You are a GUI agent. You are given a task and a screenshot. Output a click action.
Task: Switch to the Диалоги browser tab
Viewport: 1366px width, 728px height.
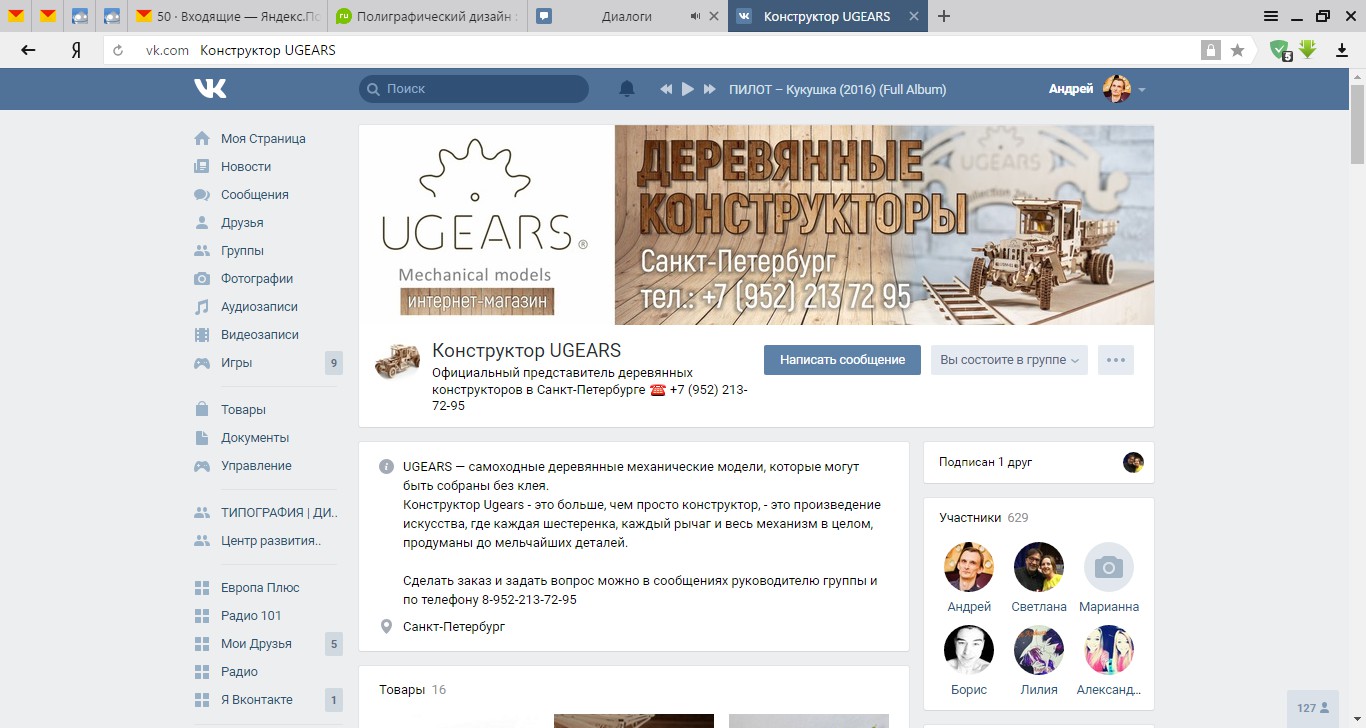[x=627, y=16]
